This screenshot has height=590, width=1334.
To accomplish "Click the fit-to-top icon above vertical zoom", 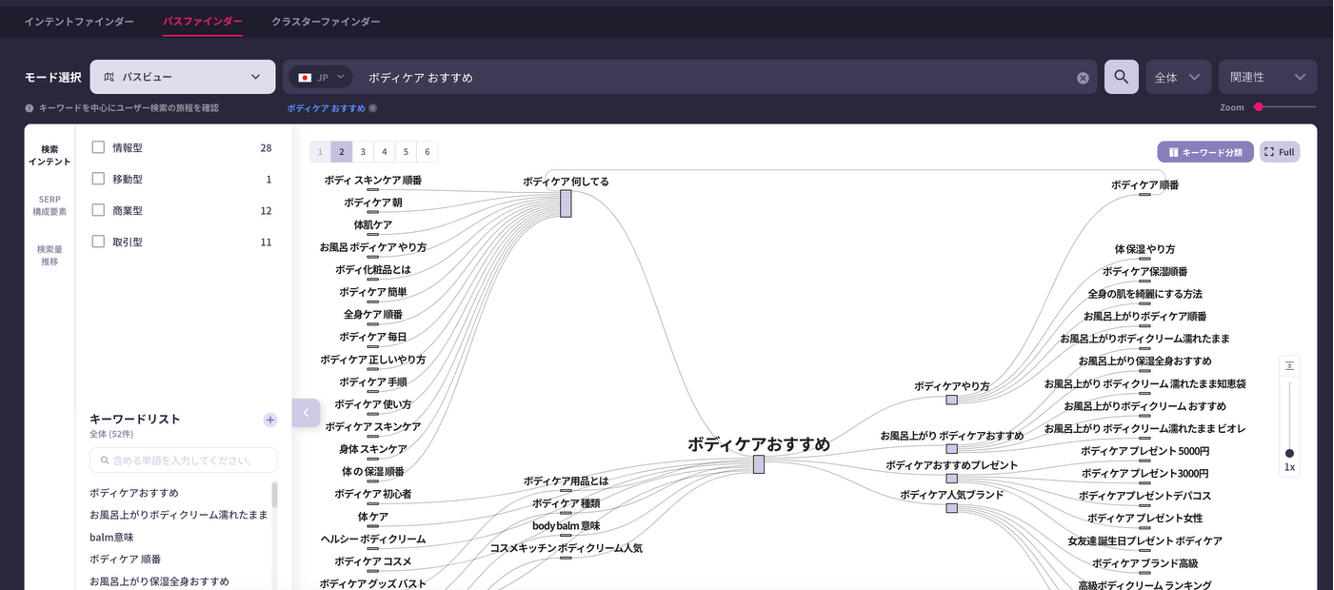I will [x=1290, y=366].
